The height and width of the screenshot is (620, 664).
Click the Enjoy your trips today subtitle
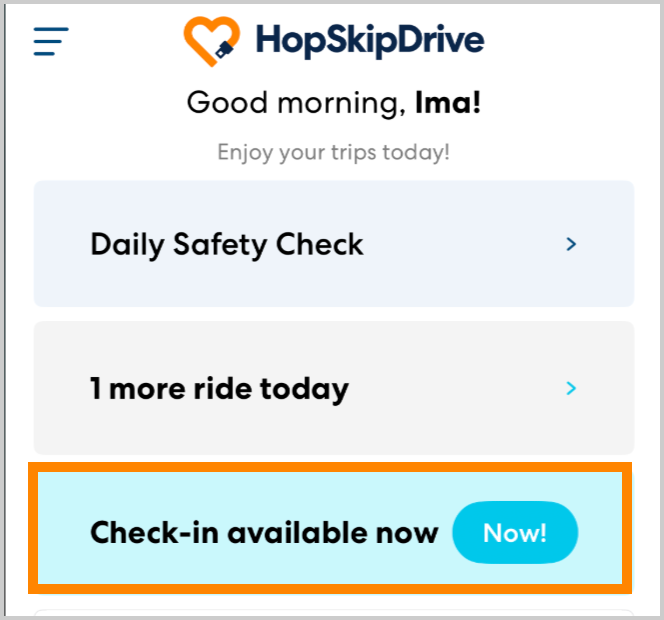point(333,153)
